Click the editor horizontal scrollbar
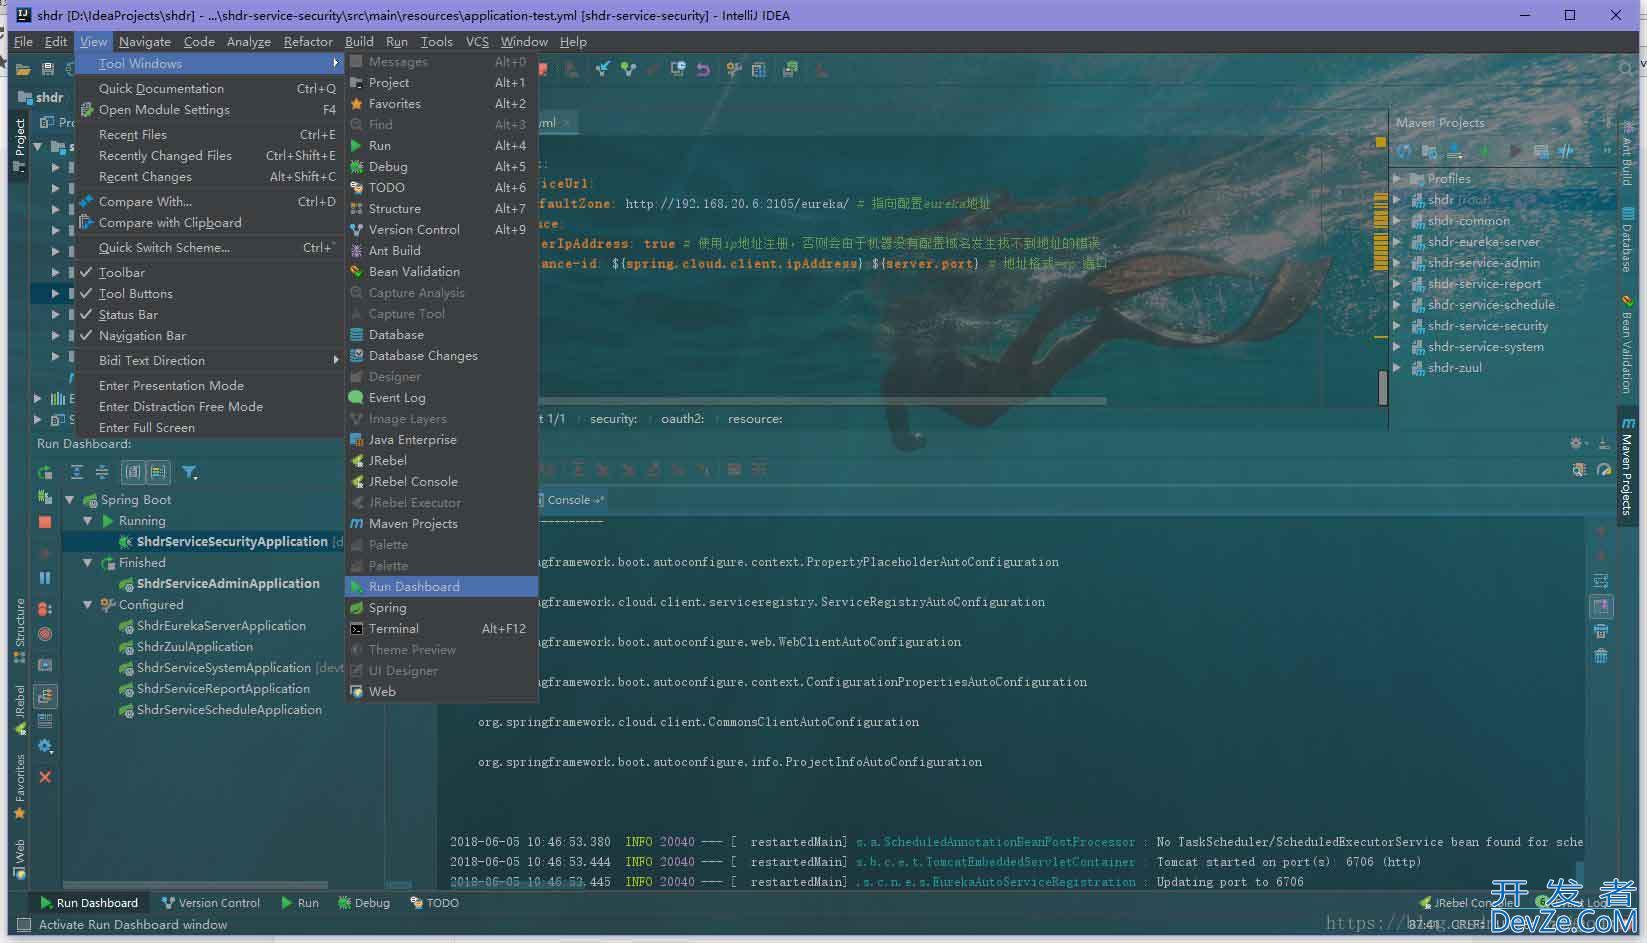Image resolution: width=1647 pixels, height=943 pixels. click(822, 401)
